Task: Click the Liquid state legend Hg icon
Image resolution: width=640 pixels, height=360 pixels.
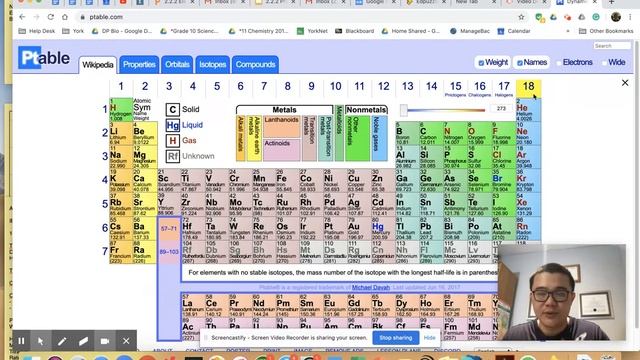Action: 173,125
